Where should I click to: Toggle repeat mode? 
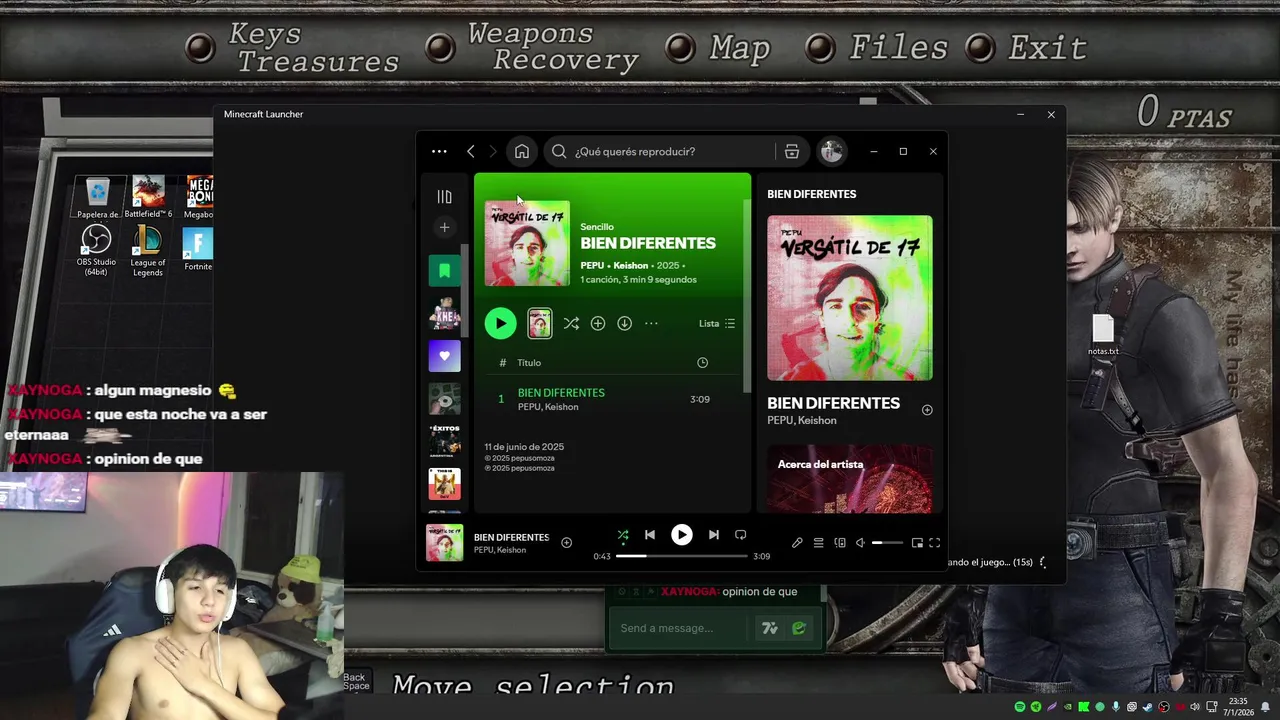coord(741,535)
